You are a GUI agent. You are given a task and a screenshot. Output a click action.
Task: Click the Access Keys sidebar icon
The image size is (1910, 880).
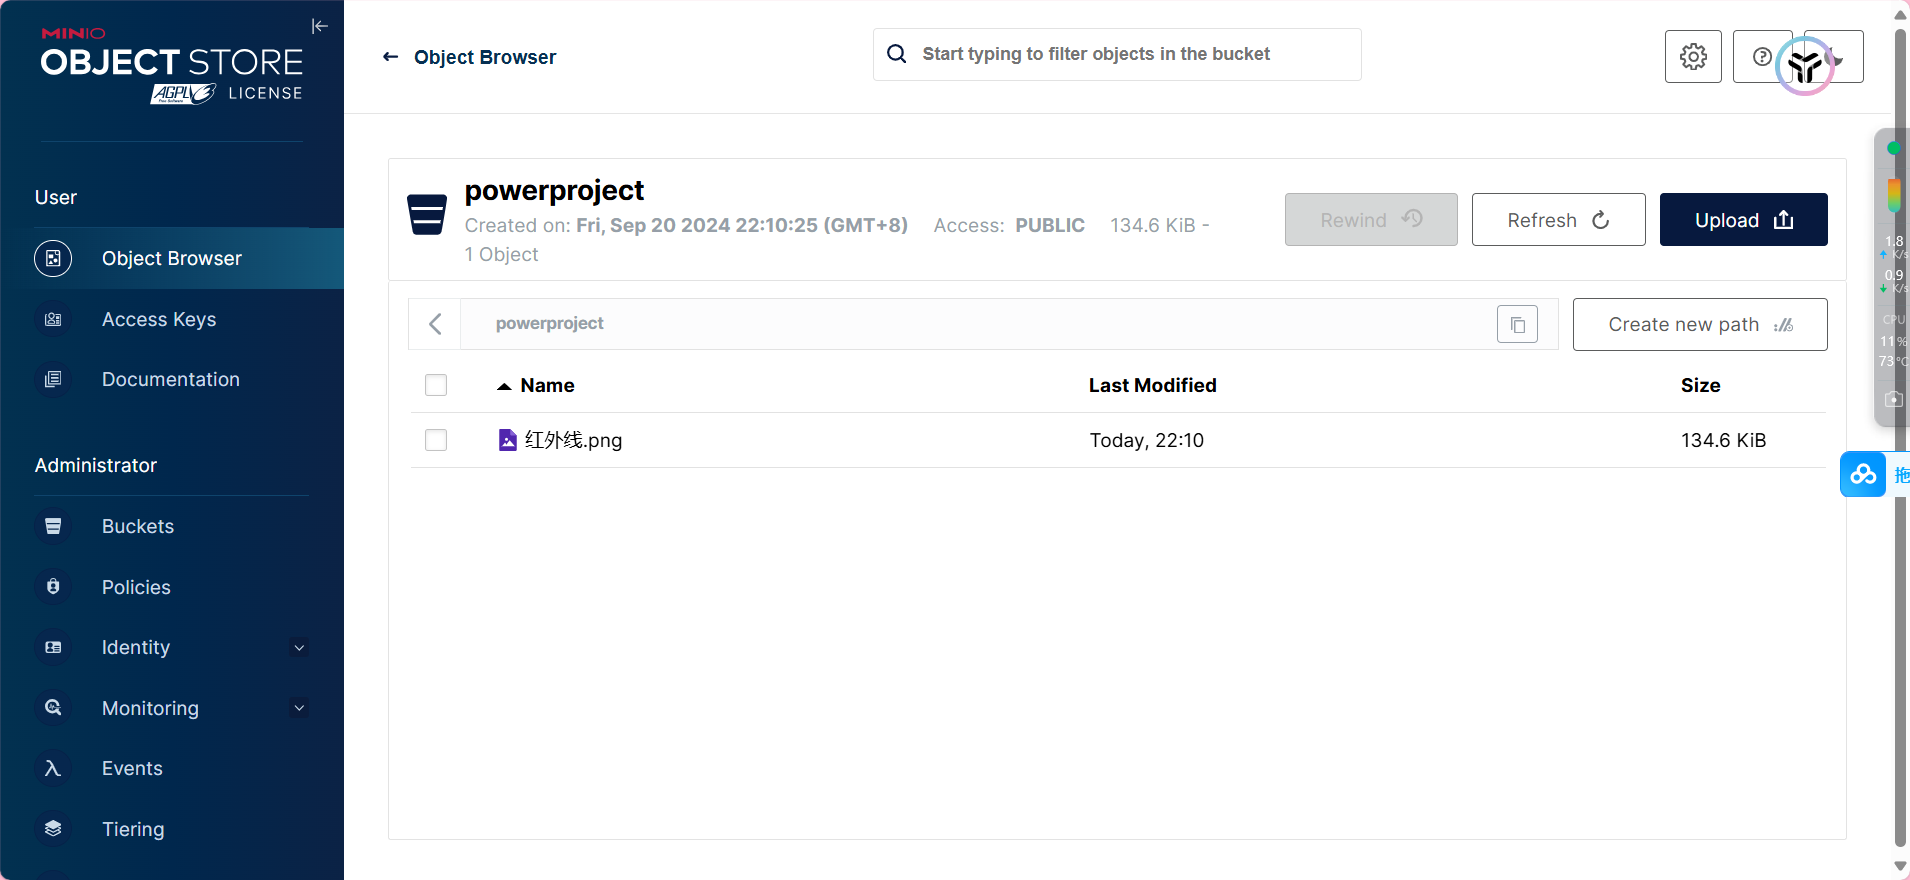[53, 319]
